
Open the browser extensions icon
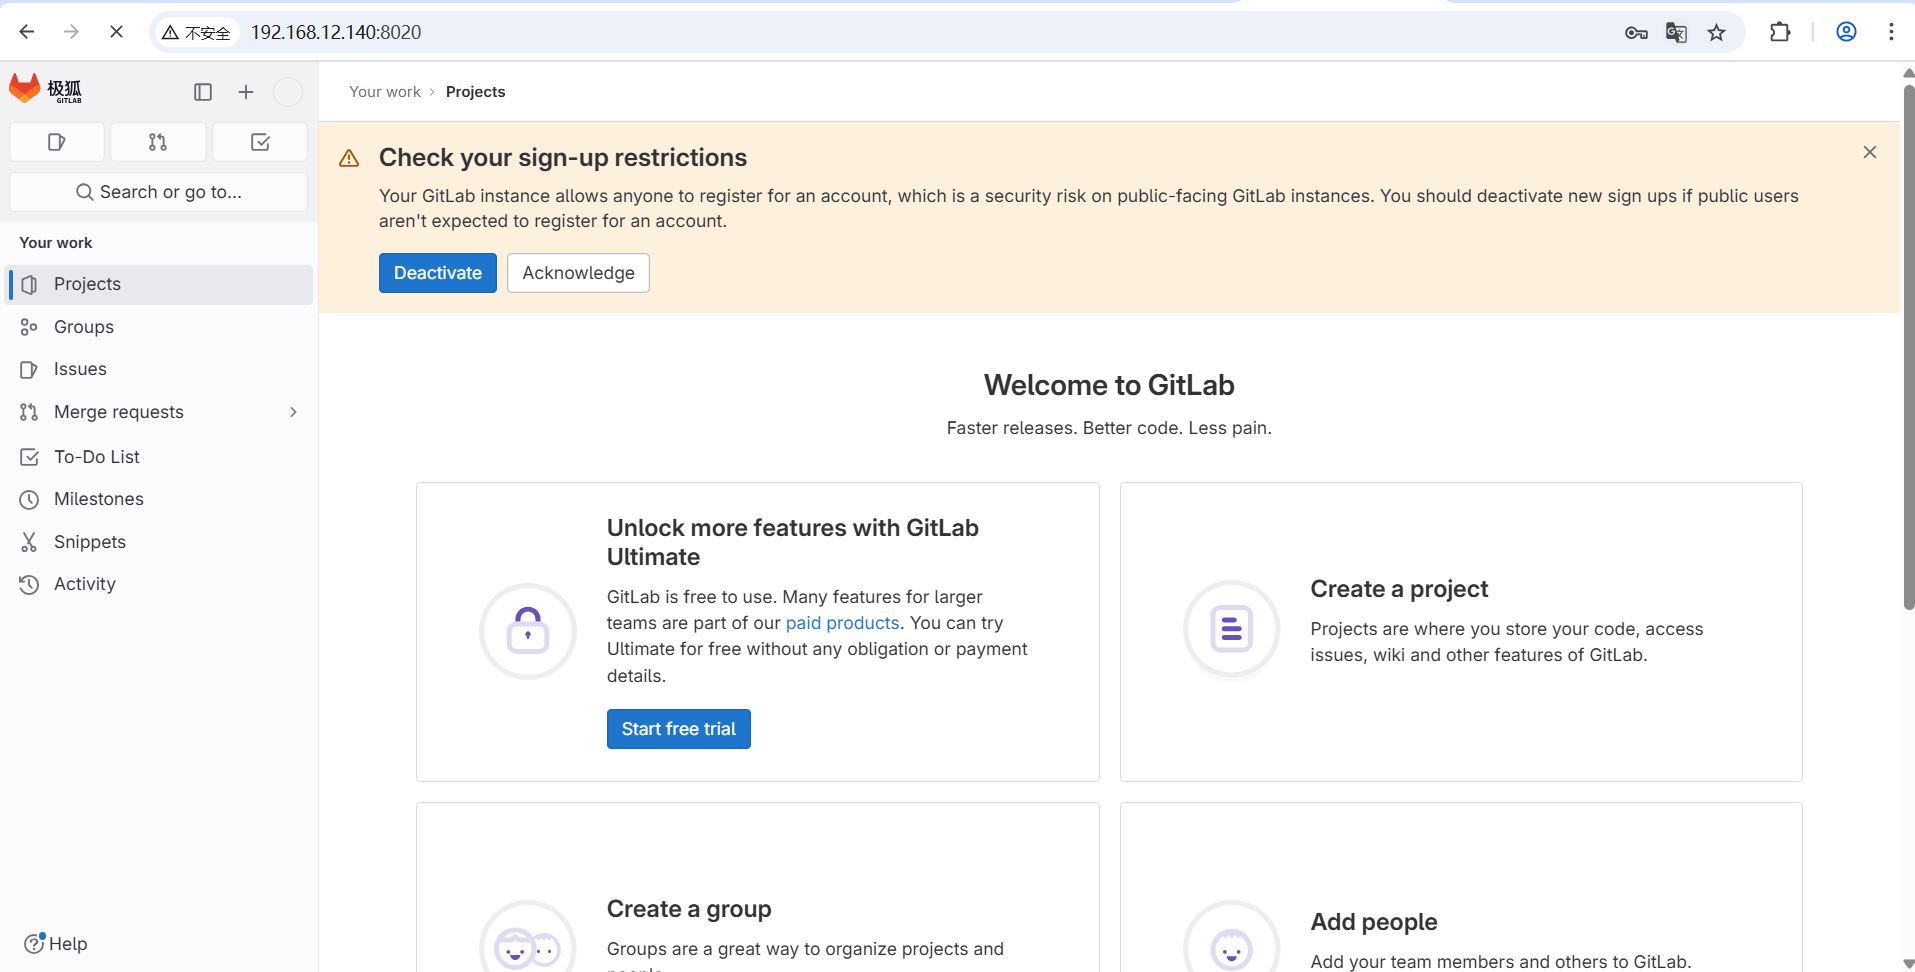click(x=1780, y=32)
